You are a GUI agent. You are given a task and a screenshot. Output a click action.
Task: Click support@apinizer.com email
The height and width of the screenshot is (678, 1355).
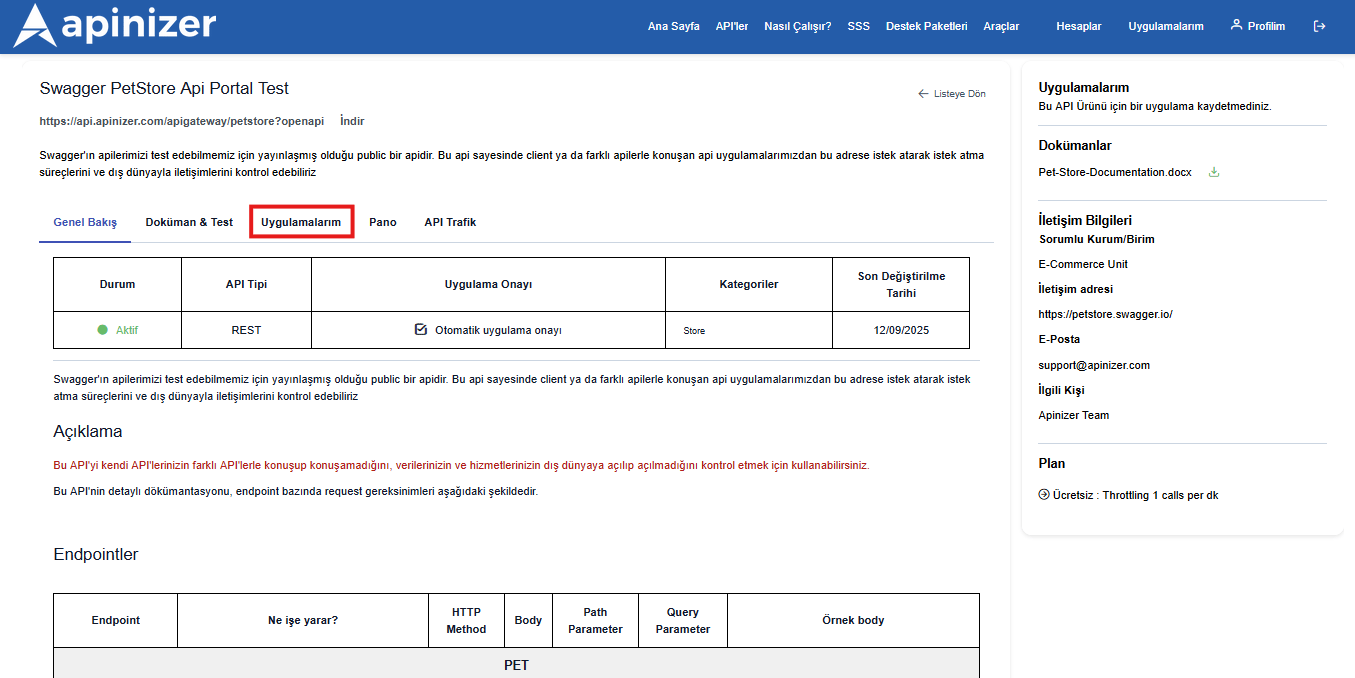tap(1094, 365)
